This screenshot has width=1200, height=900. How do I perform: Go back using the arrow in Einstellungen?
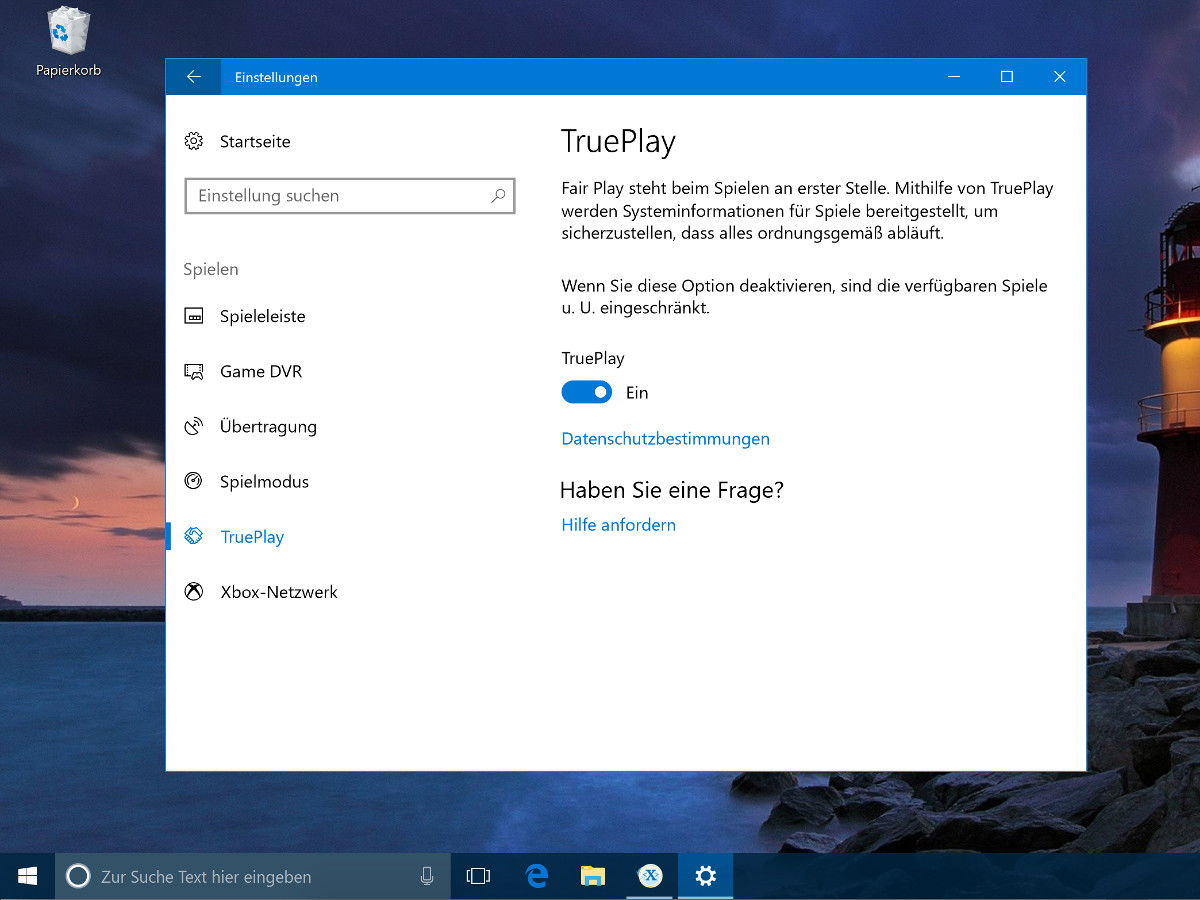tap(194, 77)
